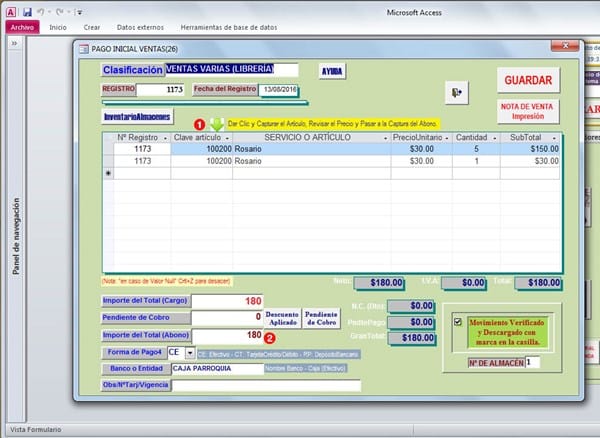The image size is (600, 438).
Task: Click the GUARDAR button
Action: 529,78
